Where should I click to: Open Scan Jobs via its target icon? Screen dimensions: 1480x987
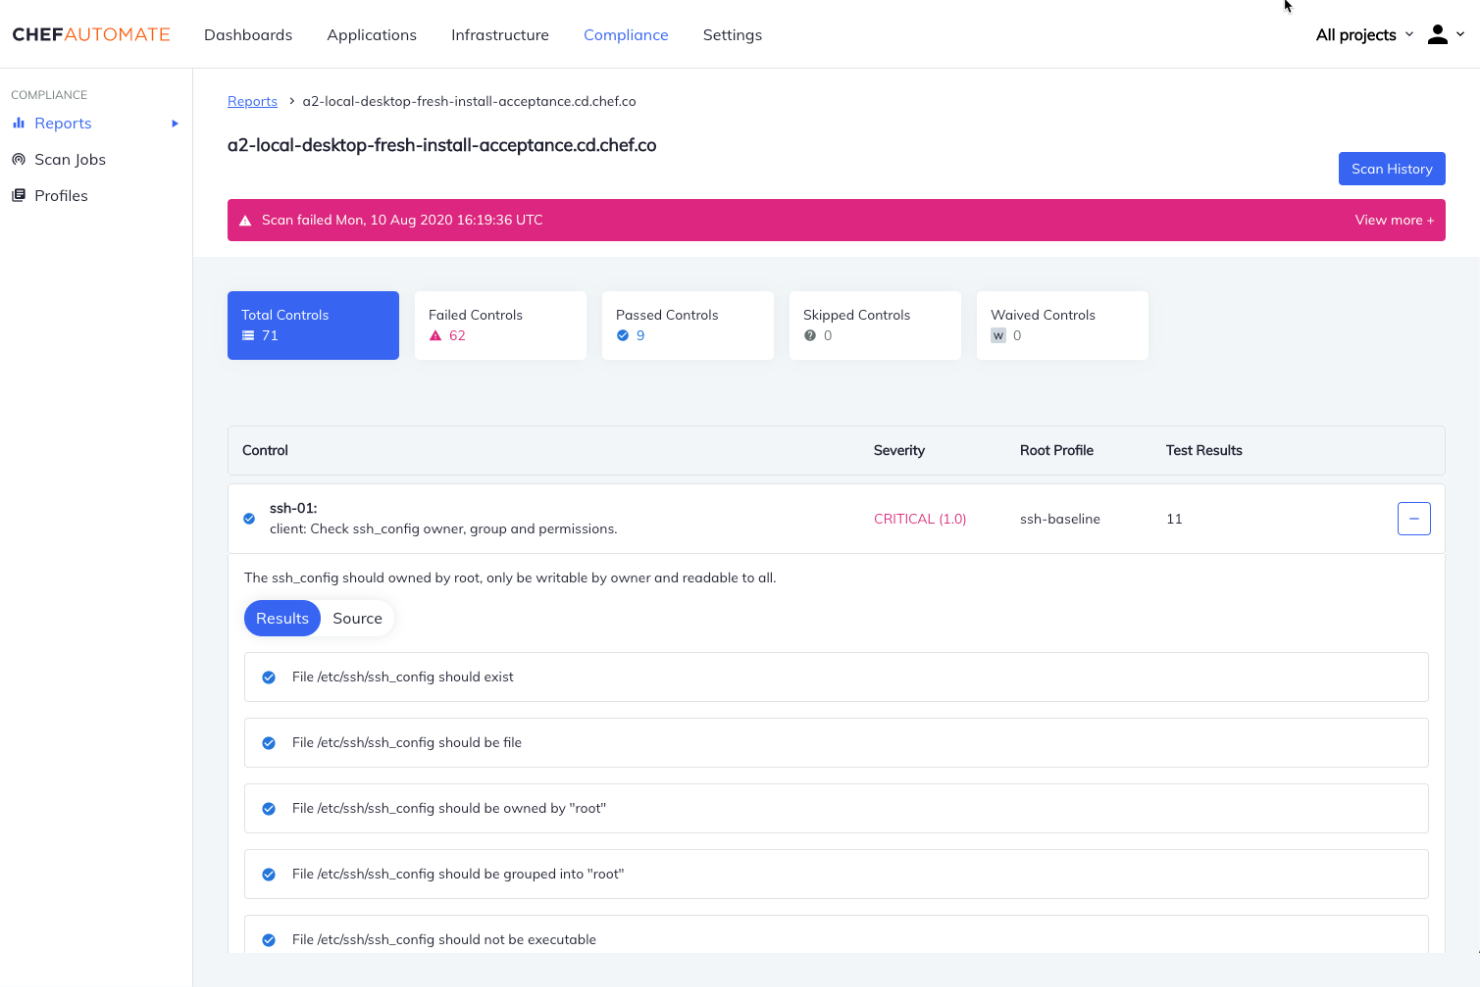pyautogui.click(x=19, y=159)
